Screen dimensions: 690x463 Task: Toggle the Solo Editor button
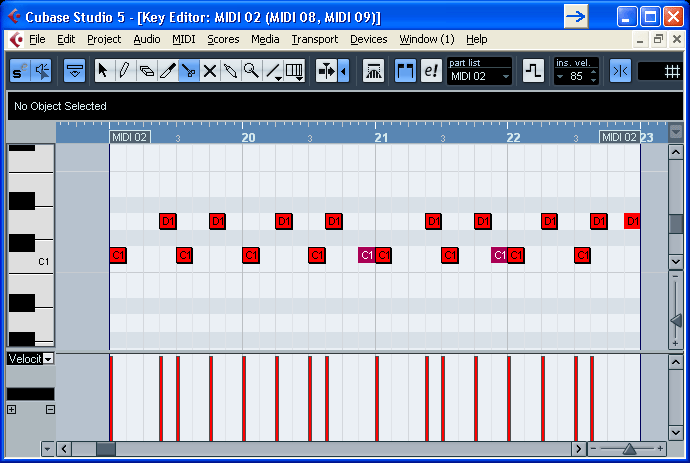point(20,70)
